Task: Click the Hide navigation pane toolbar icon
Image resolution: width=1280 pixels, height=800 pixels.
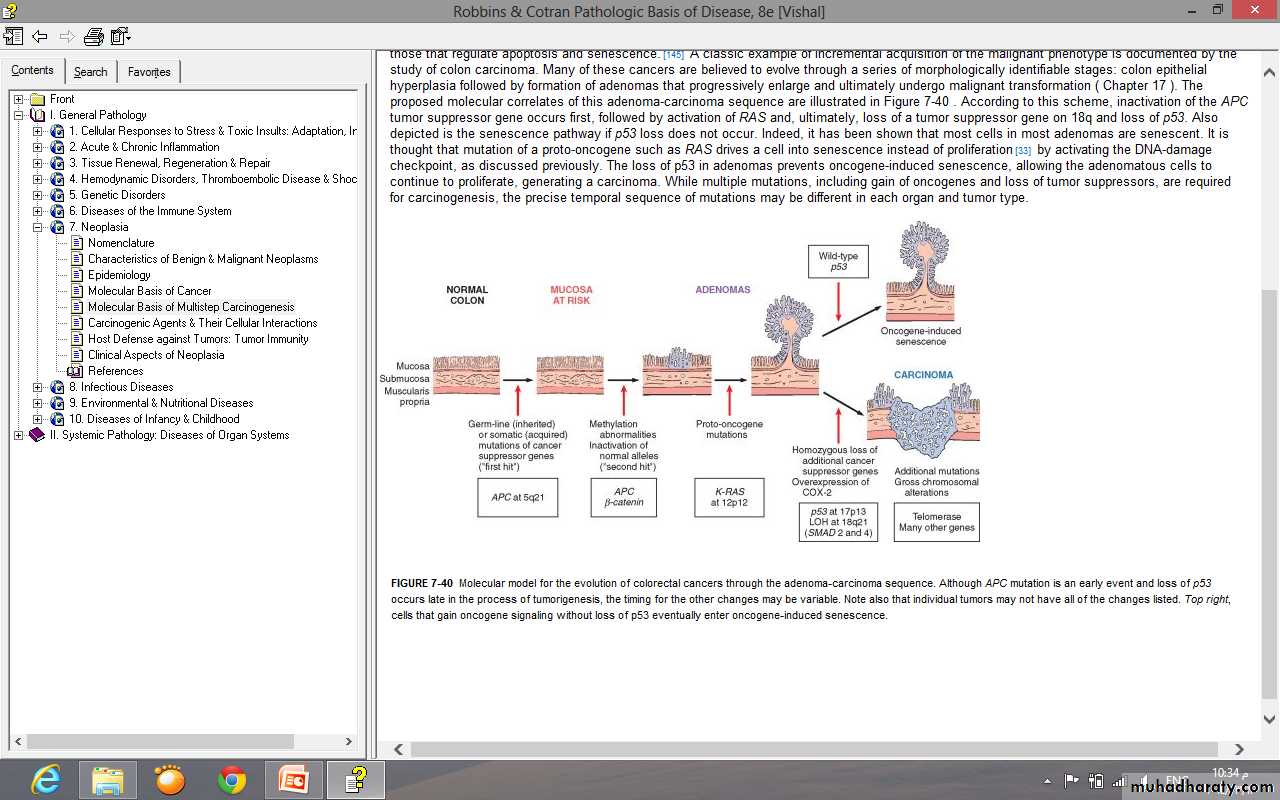Action: tap(13, 37)
